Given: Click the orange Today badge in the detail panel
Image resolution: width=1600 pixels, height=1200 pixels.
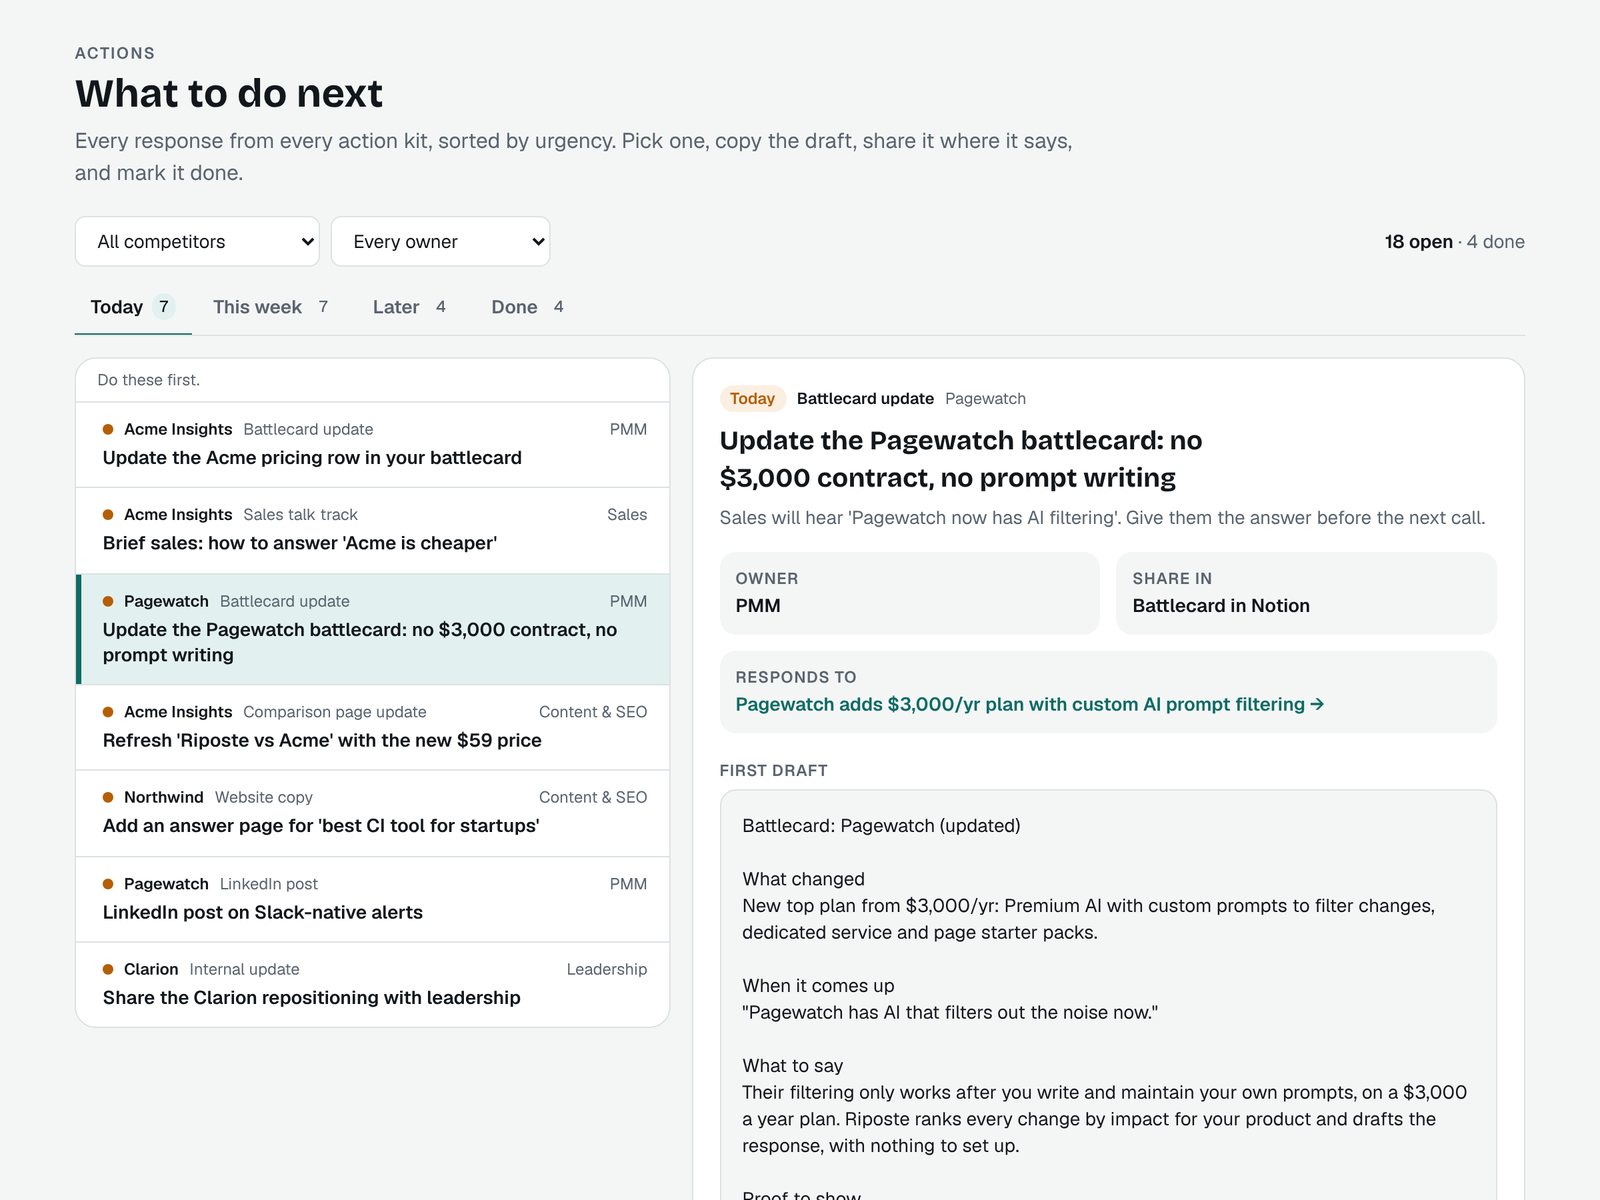Looking at the screenshot, I should pos(752,399).
